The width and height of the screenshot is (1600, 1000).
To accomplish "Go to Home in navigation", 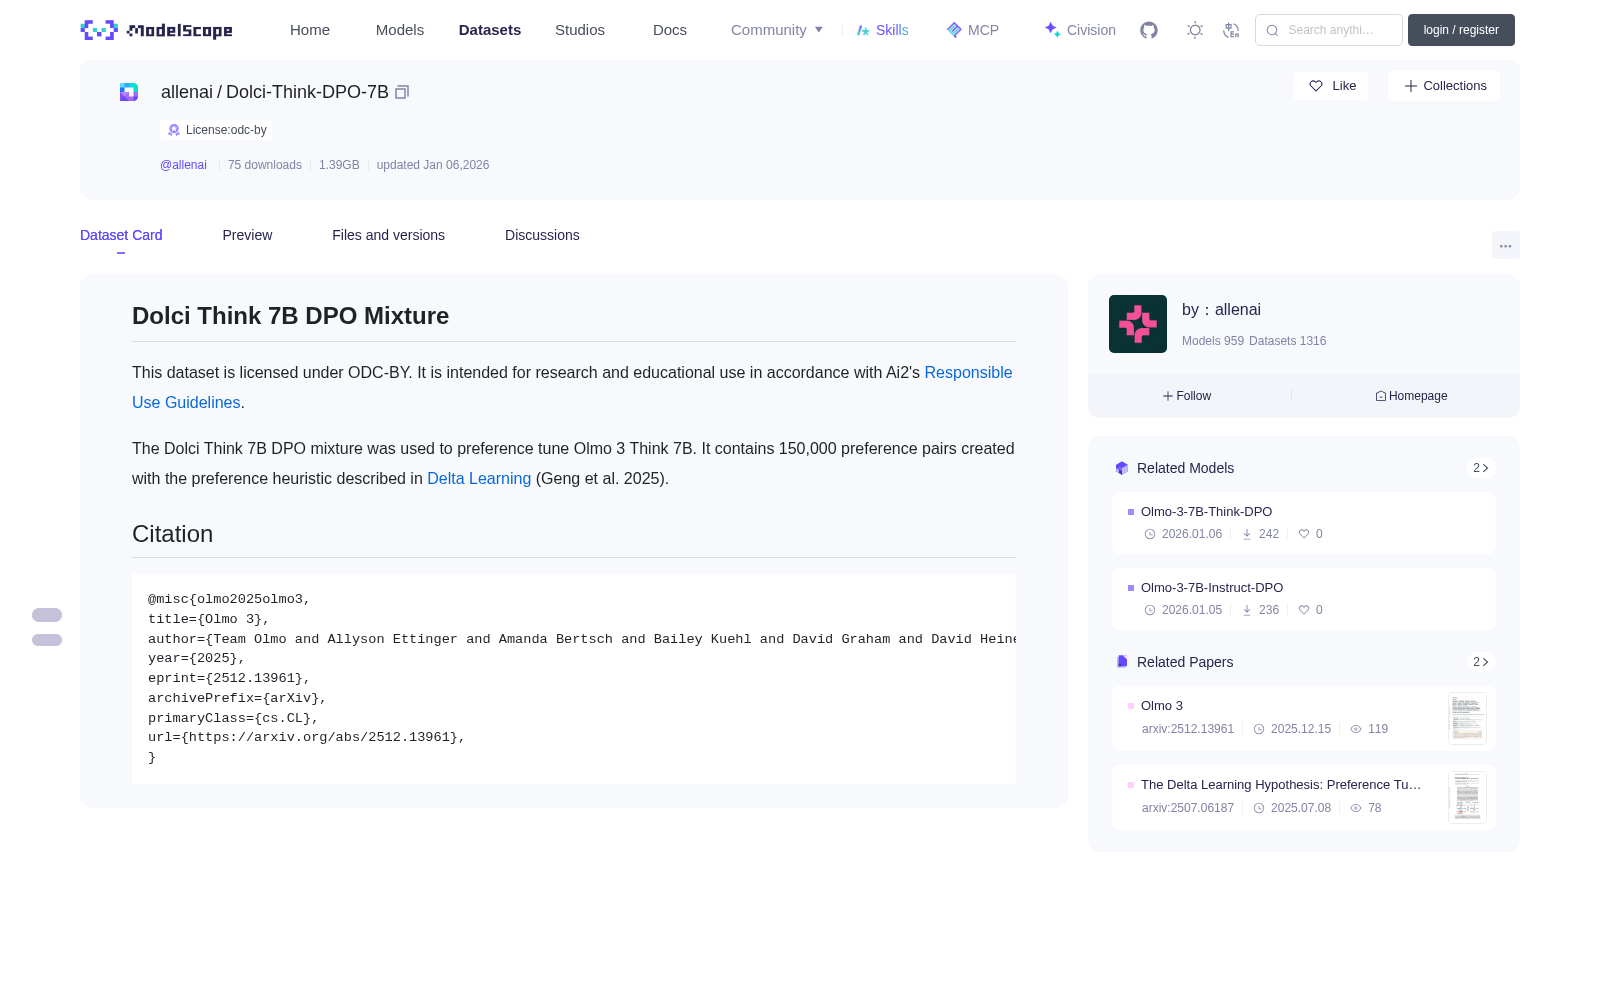I will coord(310,30).
